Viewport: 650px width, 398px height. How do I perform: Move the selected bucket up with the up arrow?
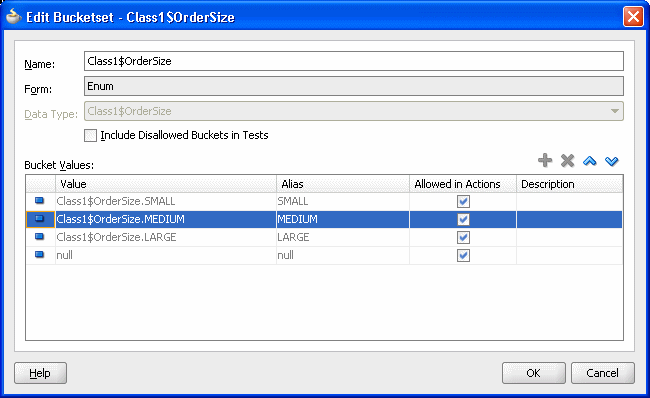tap(589, 161)
